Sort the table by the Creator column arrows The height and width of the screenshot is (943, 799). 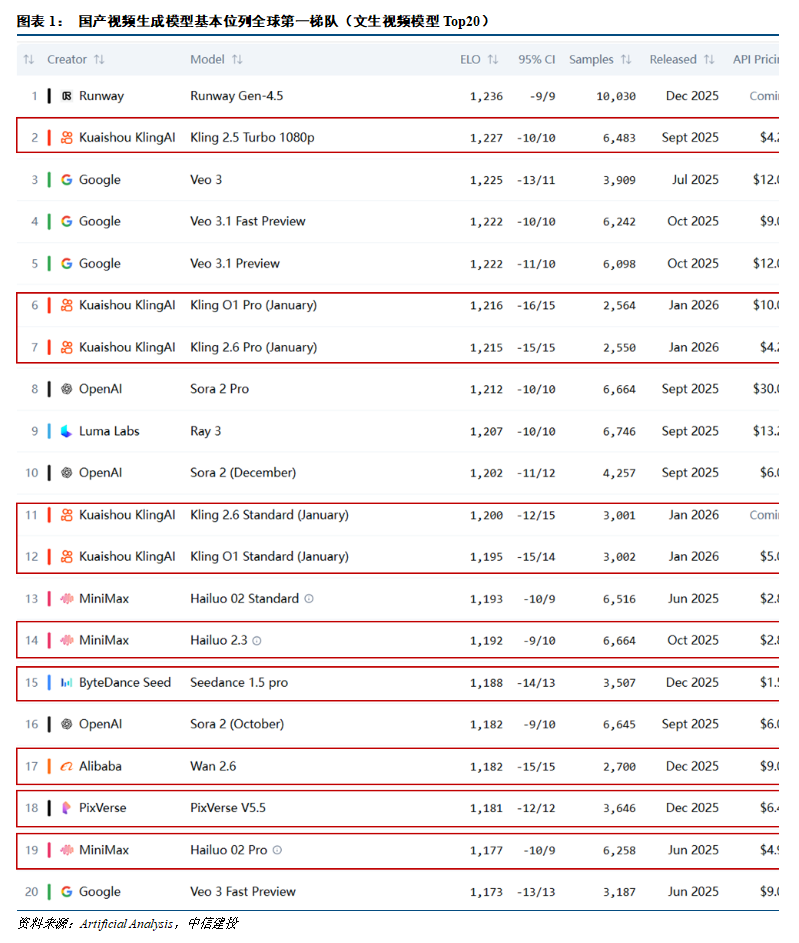coord(99,60)
